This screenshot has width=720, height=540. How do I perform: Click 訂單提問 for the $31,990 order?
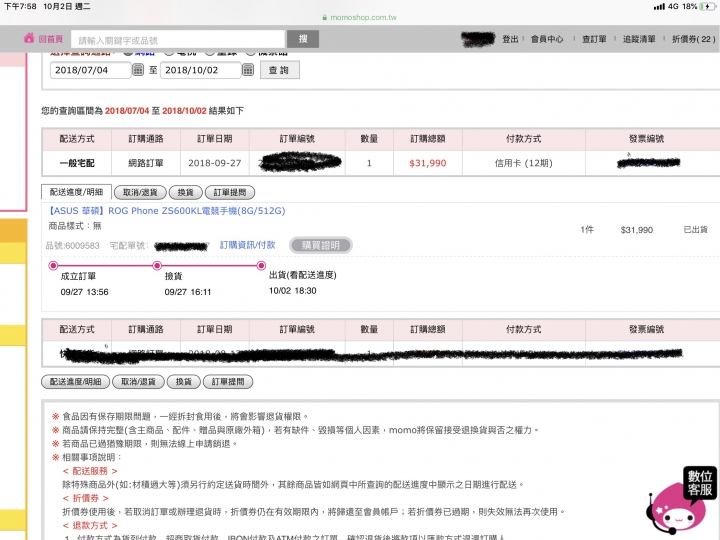pos(230,192)
